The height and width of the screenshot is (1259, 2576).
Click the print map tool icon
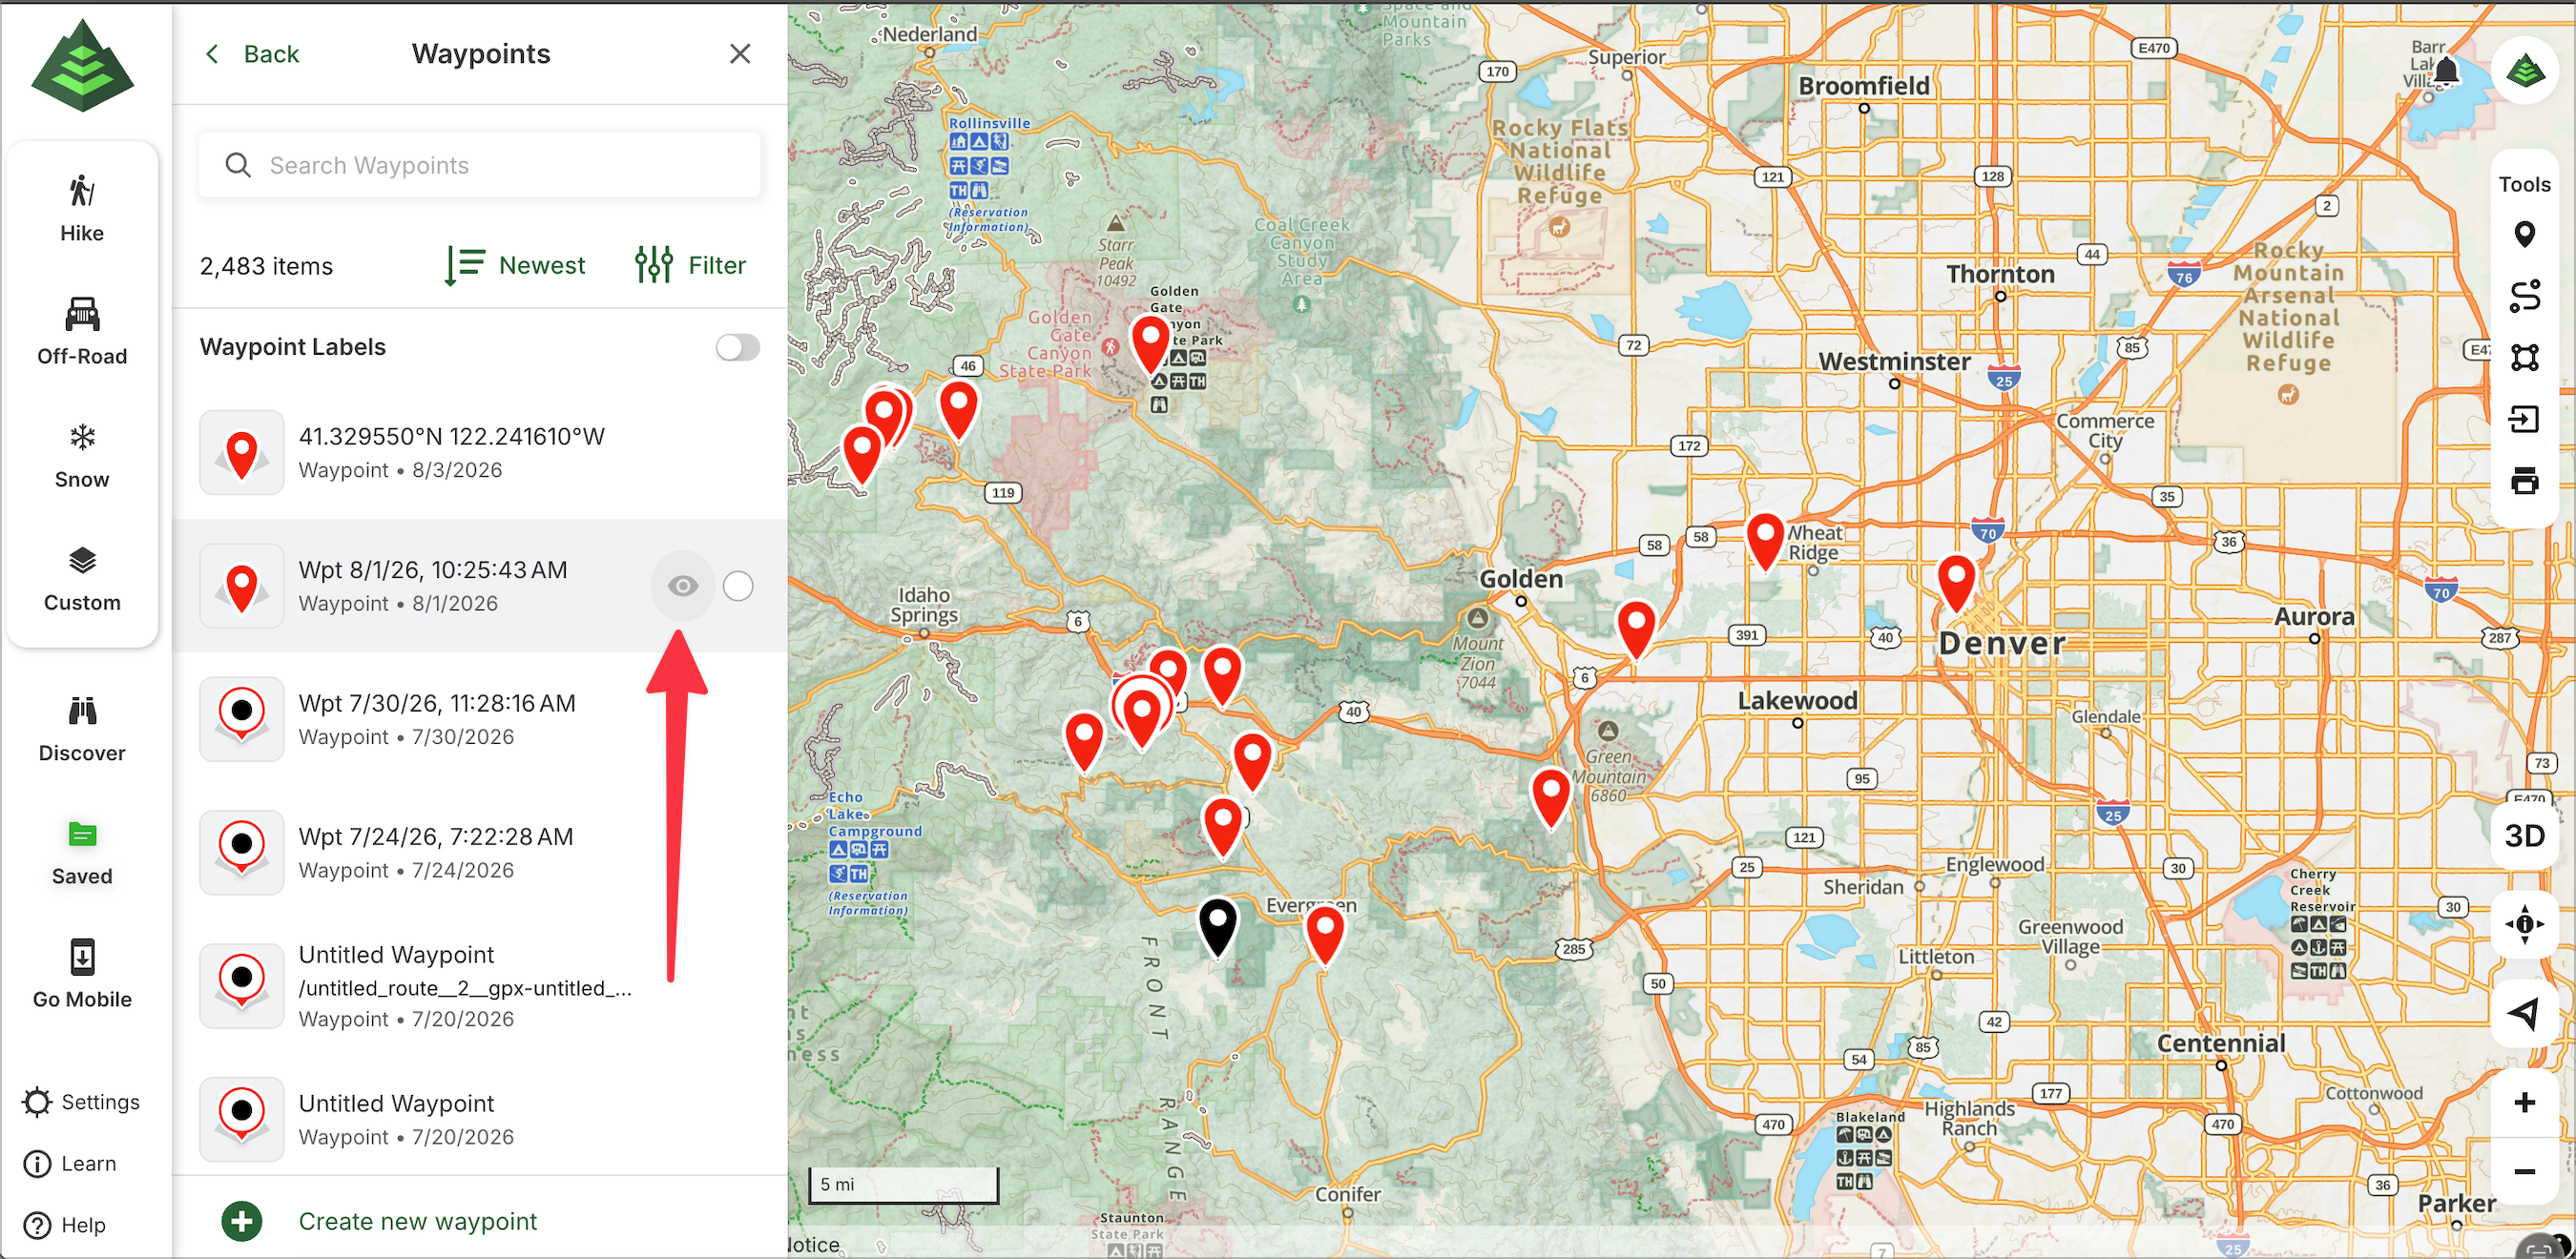(x=2525, y=481)
